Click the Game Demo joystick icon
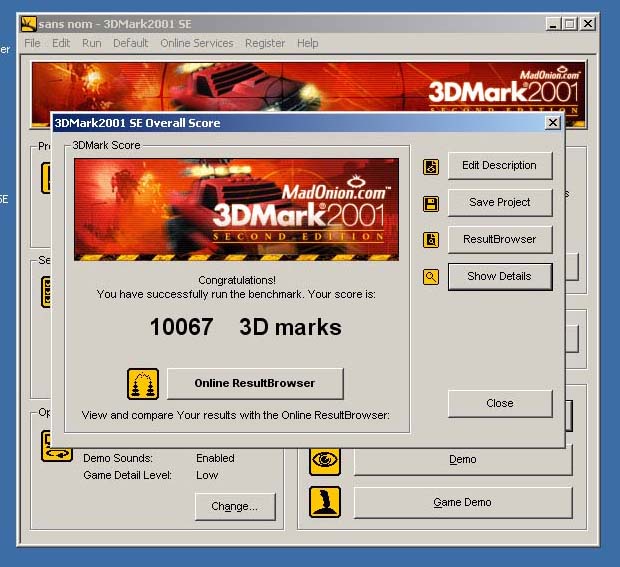 pyautogui.click(x=325, y=502)
